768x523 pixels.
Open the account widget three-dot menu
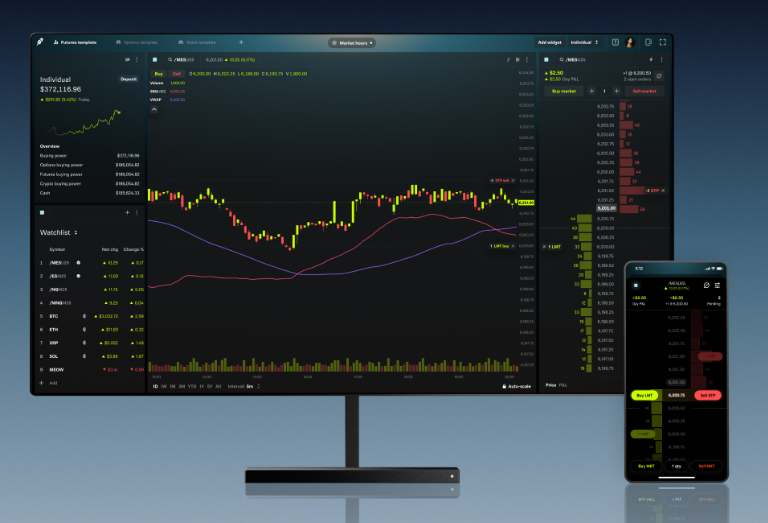pos(137,60)
